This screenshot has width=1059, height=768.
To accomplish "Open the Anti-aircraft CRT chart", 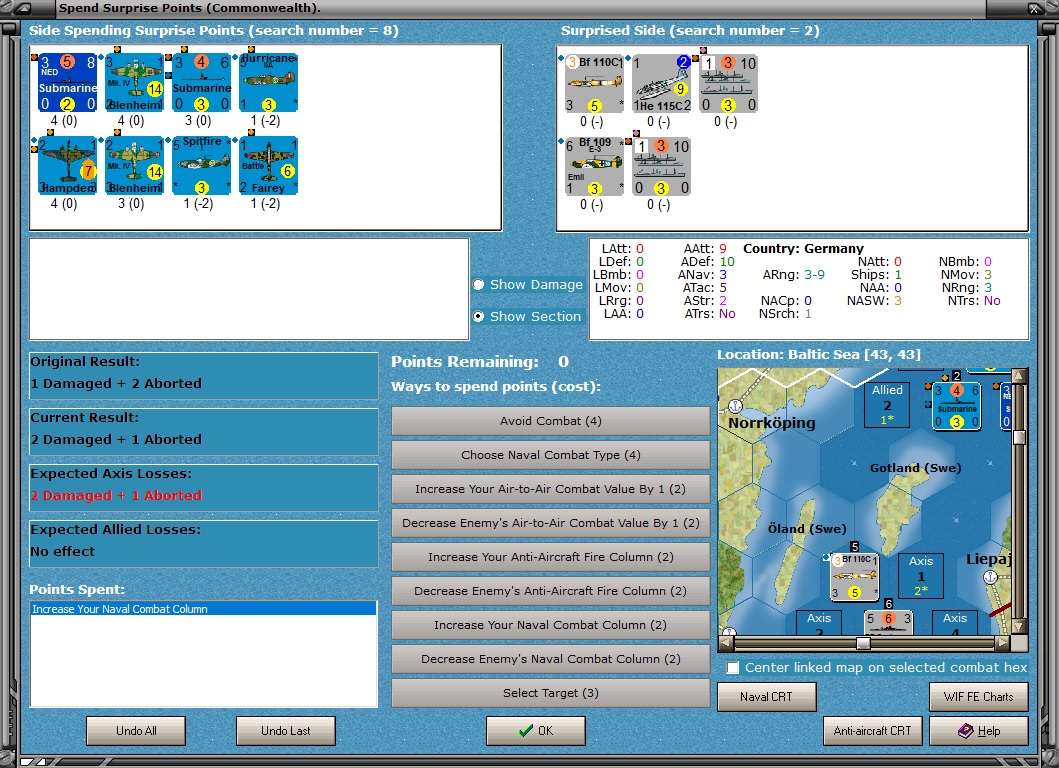I will [x=873, y=731].
